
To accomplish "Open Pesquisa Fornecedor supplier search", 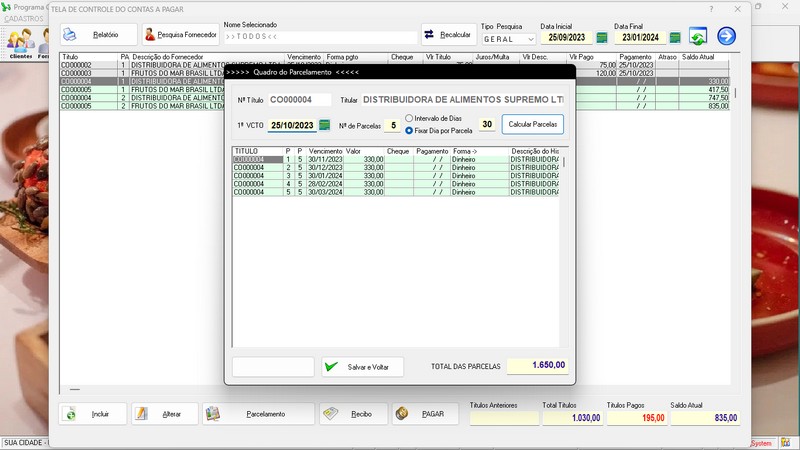I will tap(180, 35).
